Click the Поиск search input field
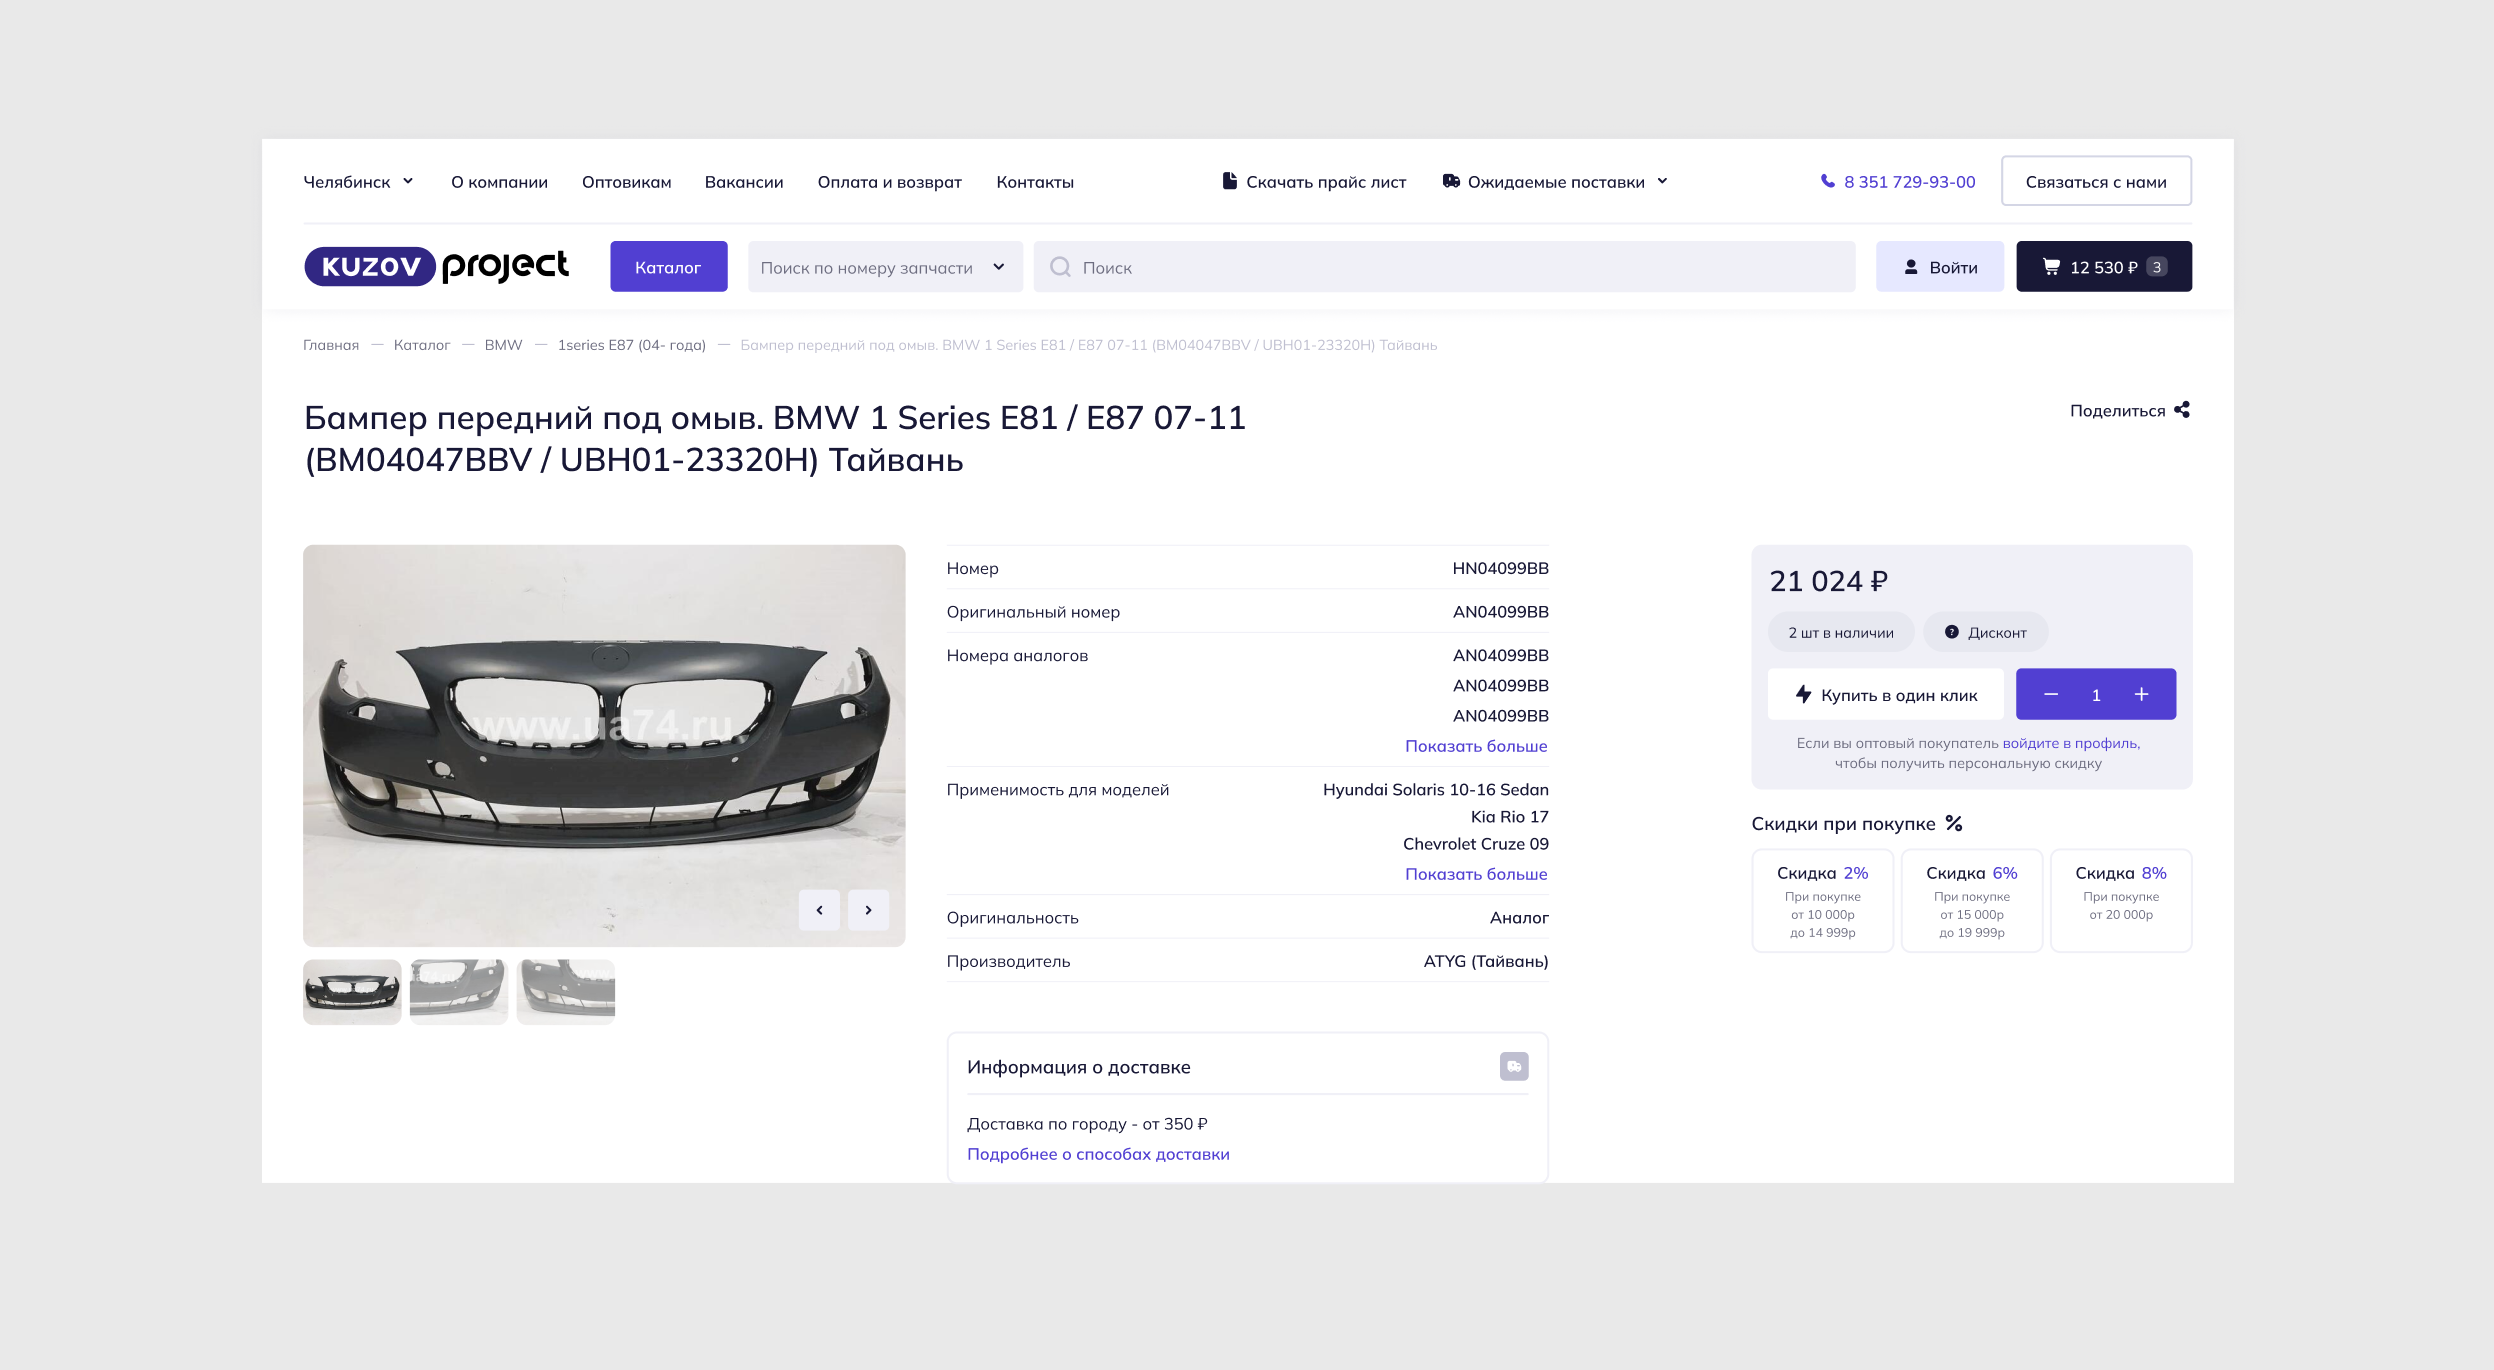The image size is (2494, 1370). point(1444,266)
